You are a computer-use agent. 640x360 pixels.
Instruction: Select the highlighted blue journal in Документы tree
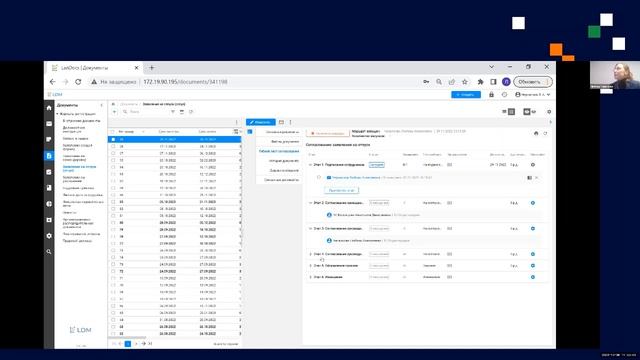click(x=80, y=169)
